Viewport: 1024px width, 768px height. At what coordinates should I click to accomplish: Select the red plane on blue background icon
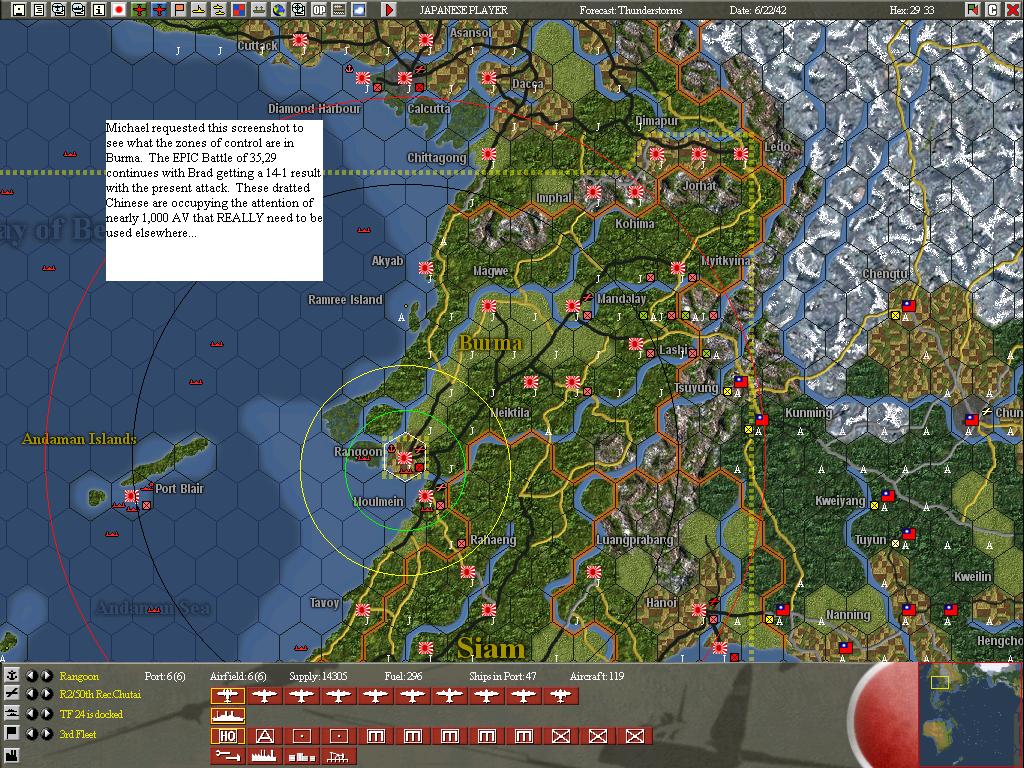159,9
